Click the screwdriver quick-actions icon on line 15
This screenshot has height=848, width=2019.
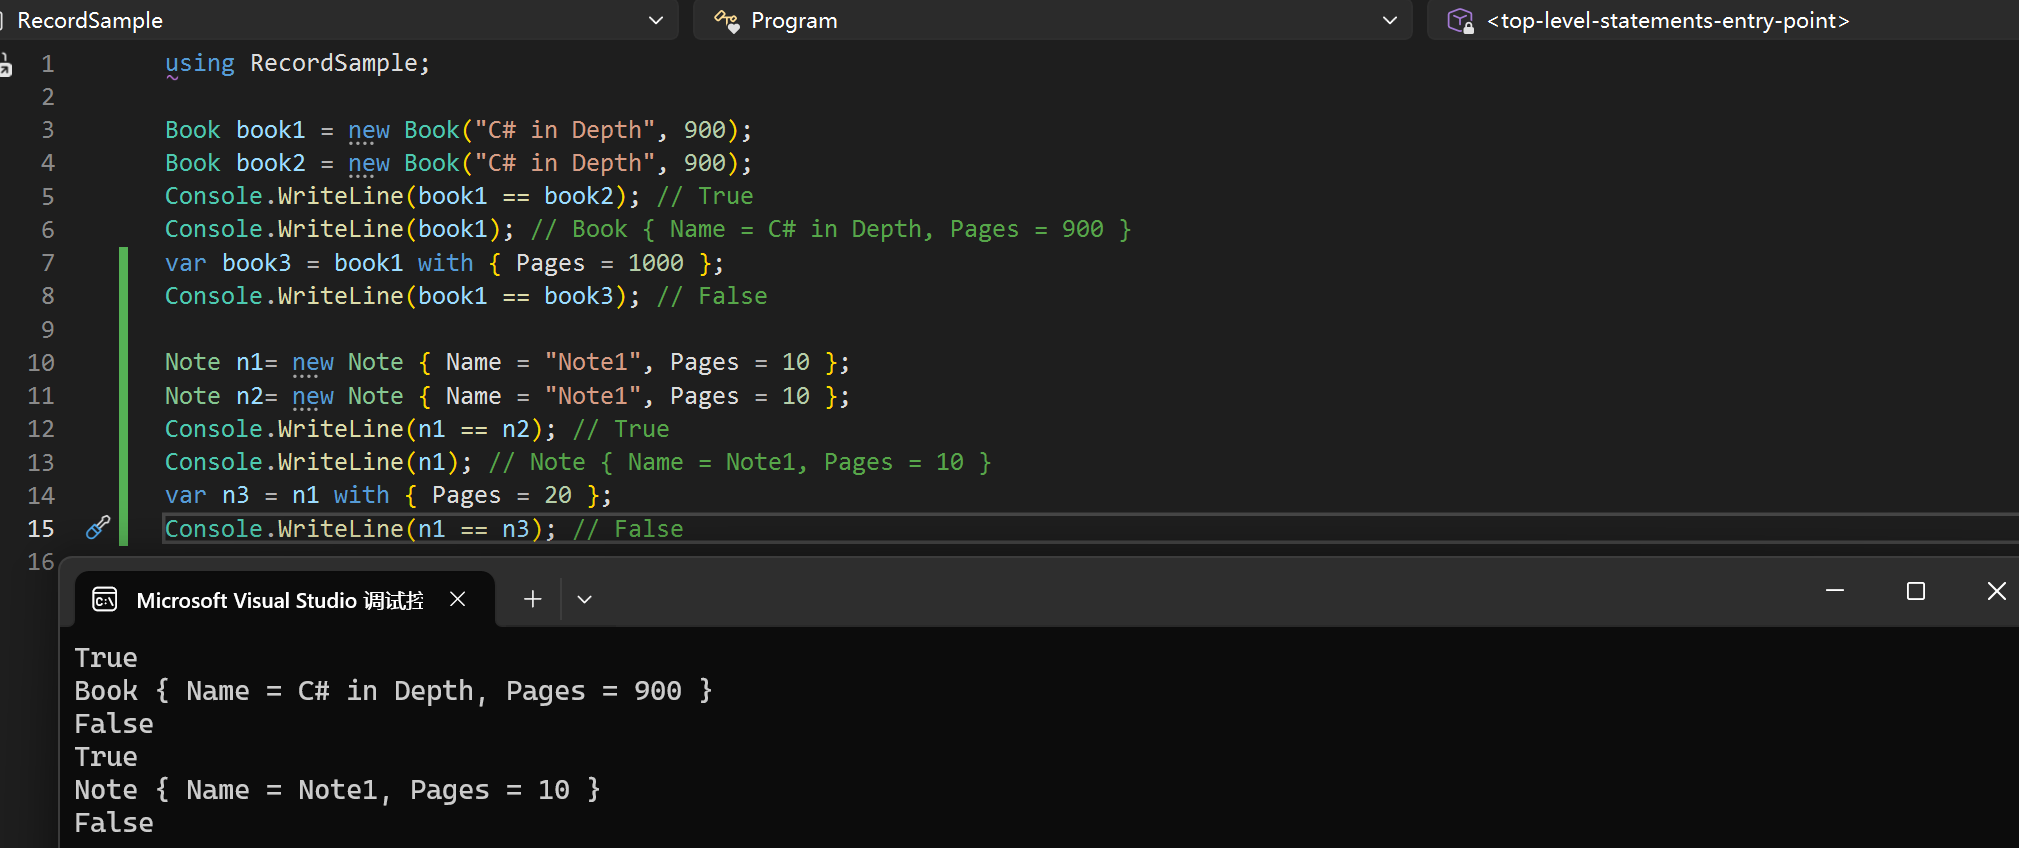pyautogui.click(x=98, y=528)
